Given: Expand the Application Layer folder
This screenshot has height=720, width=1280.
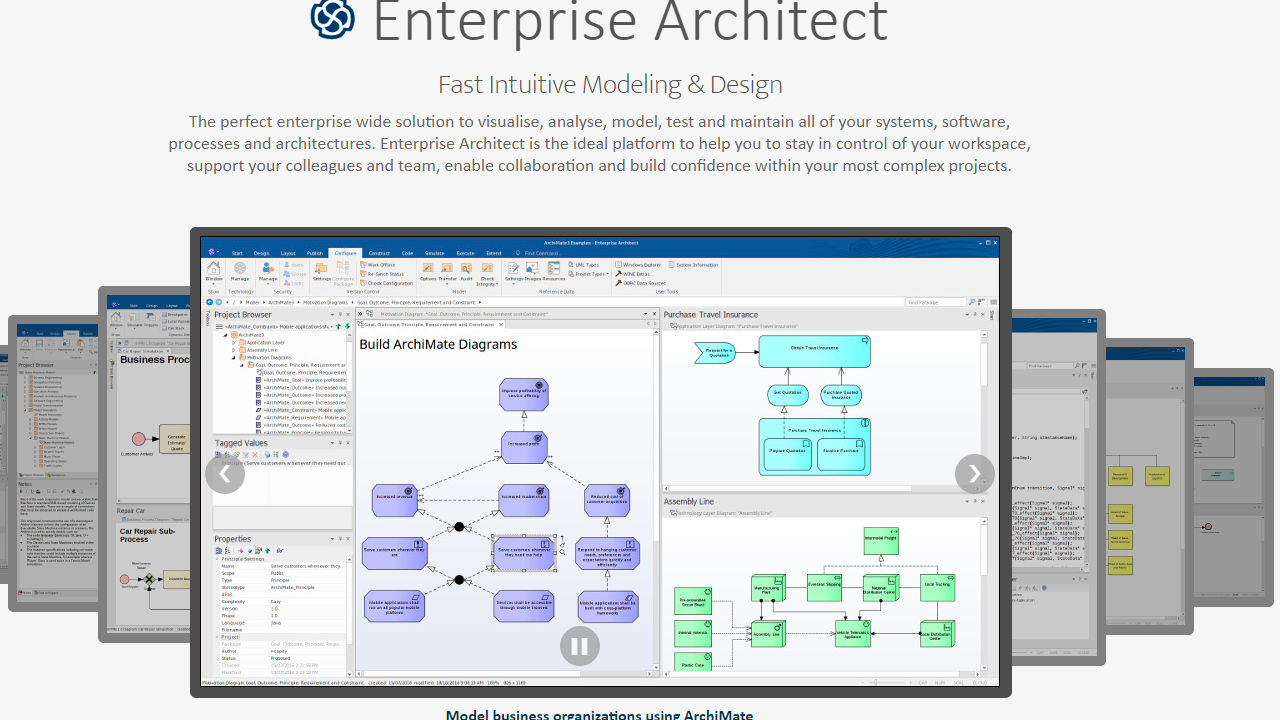Looking at the screenshot, I should (x=233, y=343).
